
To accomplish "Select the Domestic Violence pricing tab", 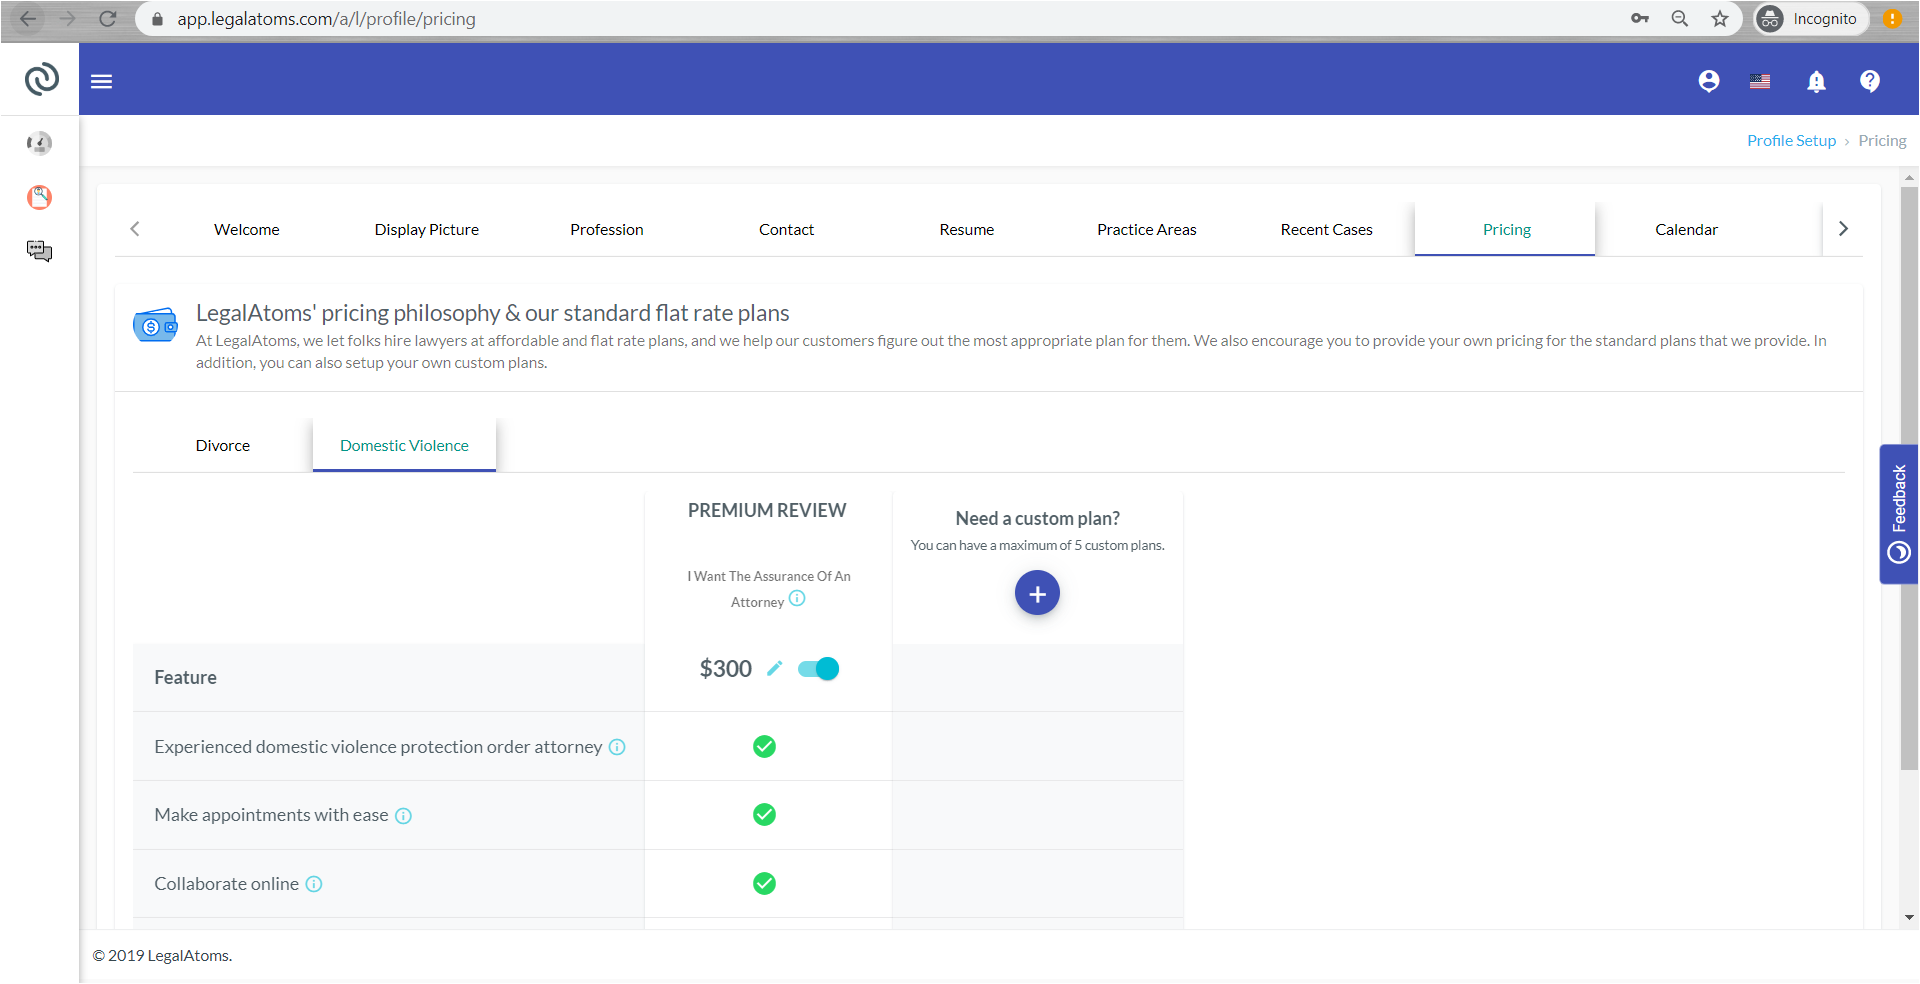I will pyautogui.click(x=404, y=446).
